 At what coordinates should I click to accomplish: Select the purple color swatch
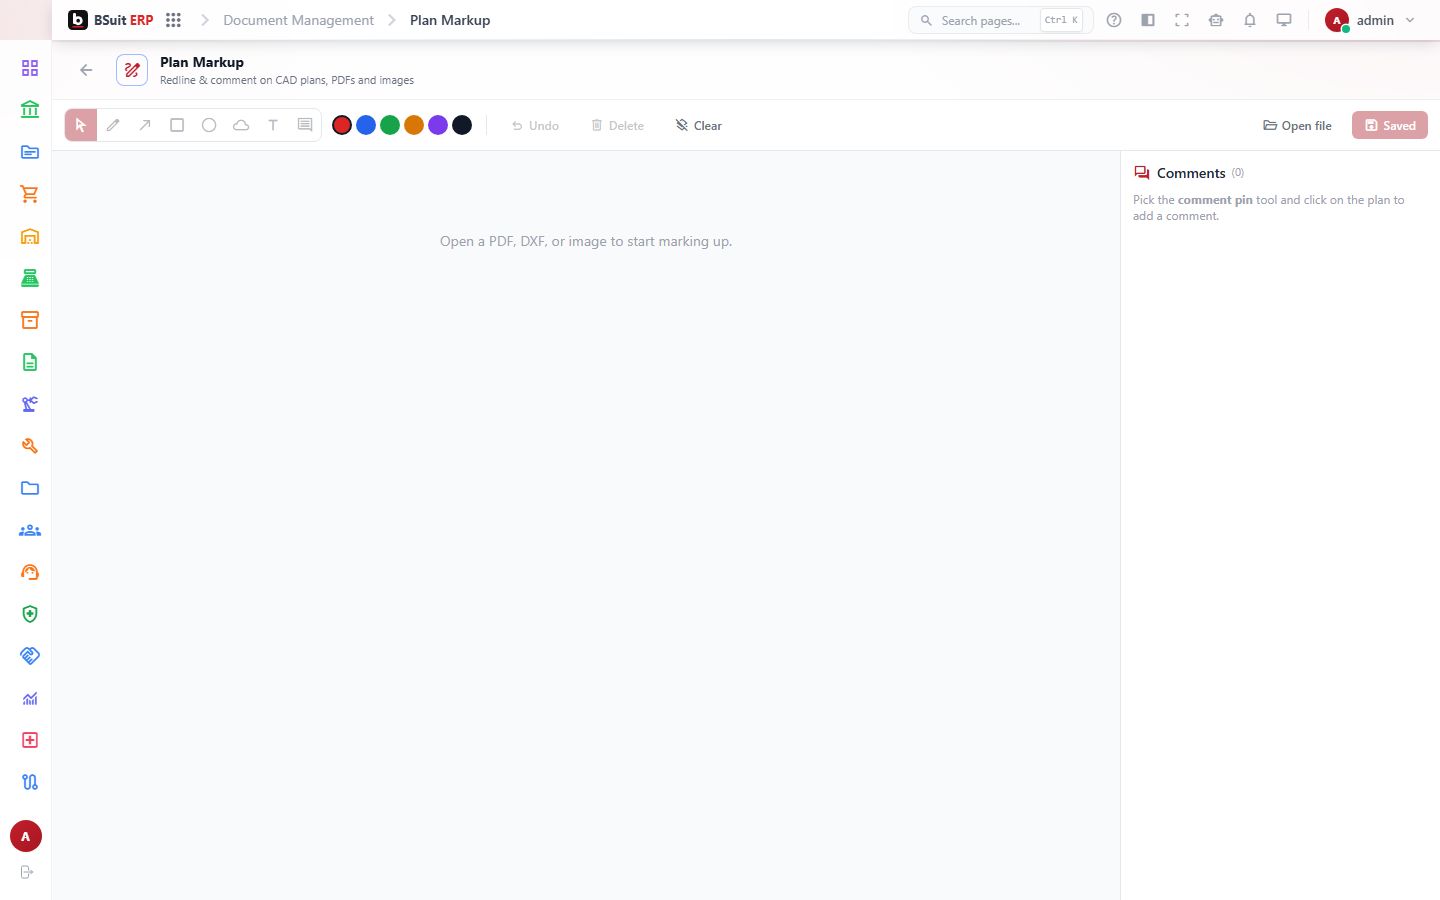coord(438,125)
